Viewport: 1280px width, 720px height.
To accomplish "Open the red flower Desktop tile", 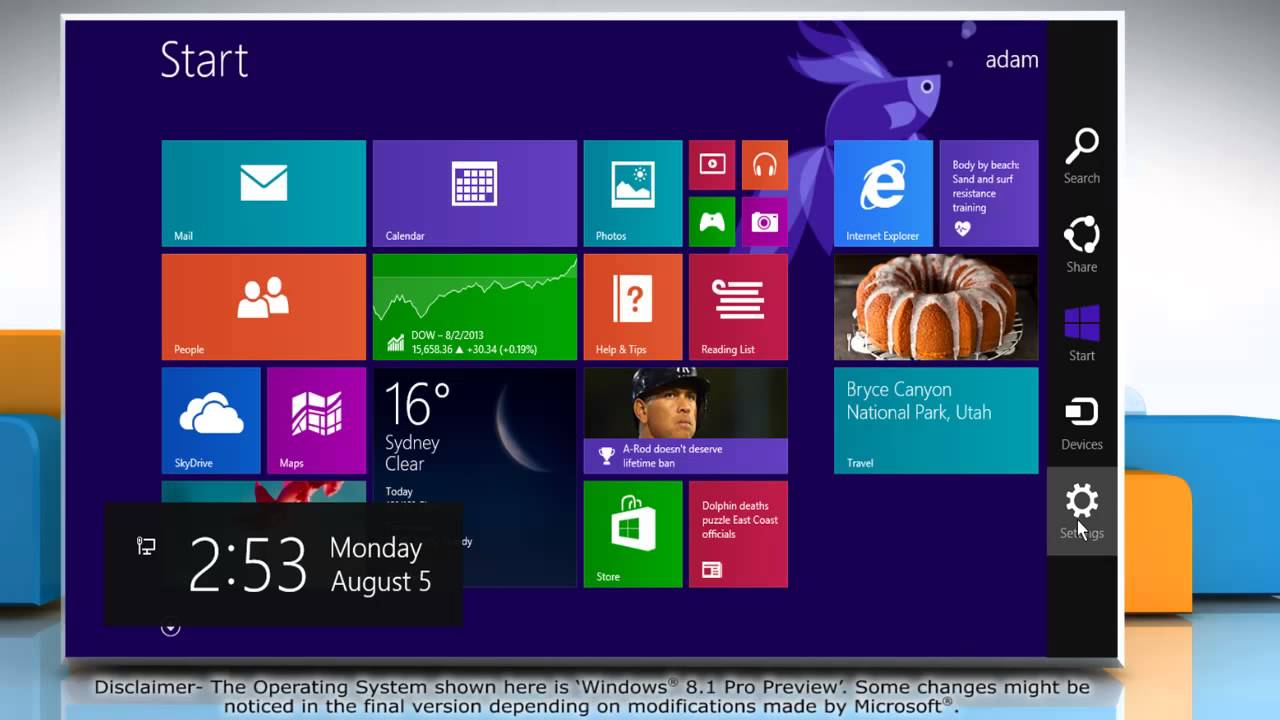I will (x=264, y=492).
